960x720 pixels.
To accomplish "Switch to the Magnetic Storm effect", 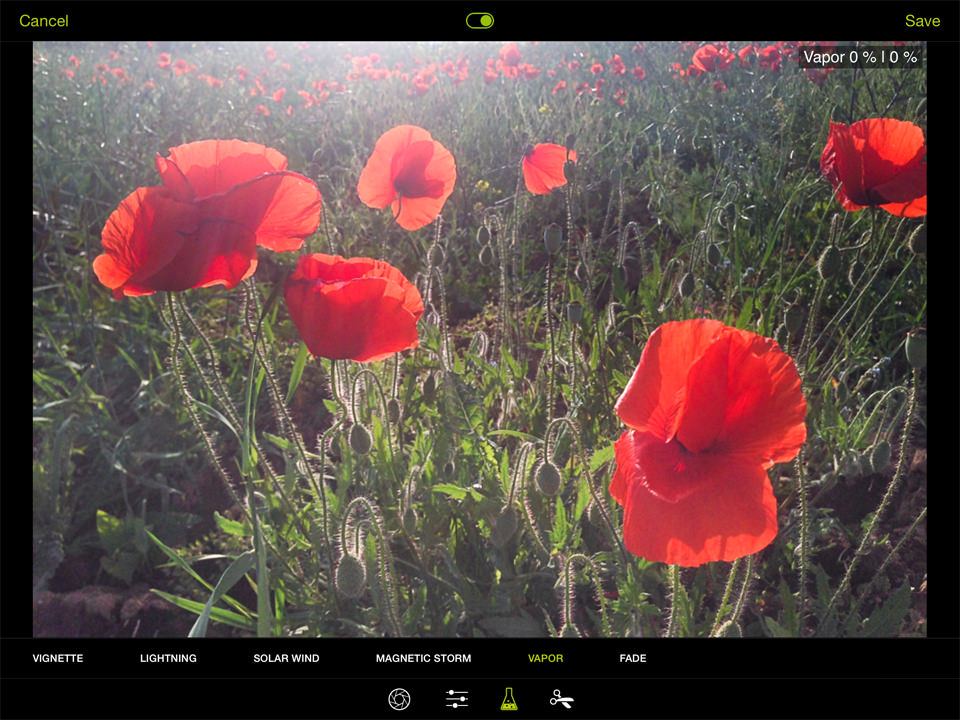I will point(423,658).
